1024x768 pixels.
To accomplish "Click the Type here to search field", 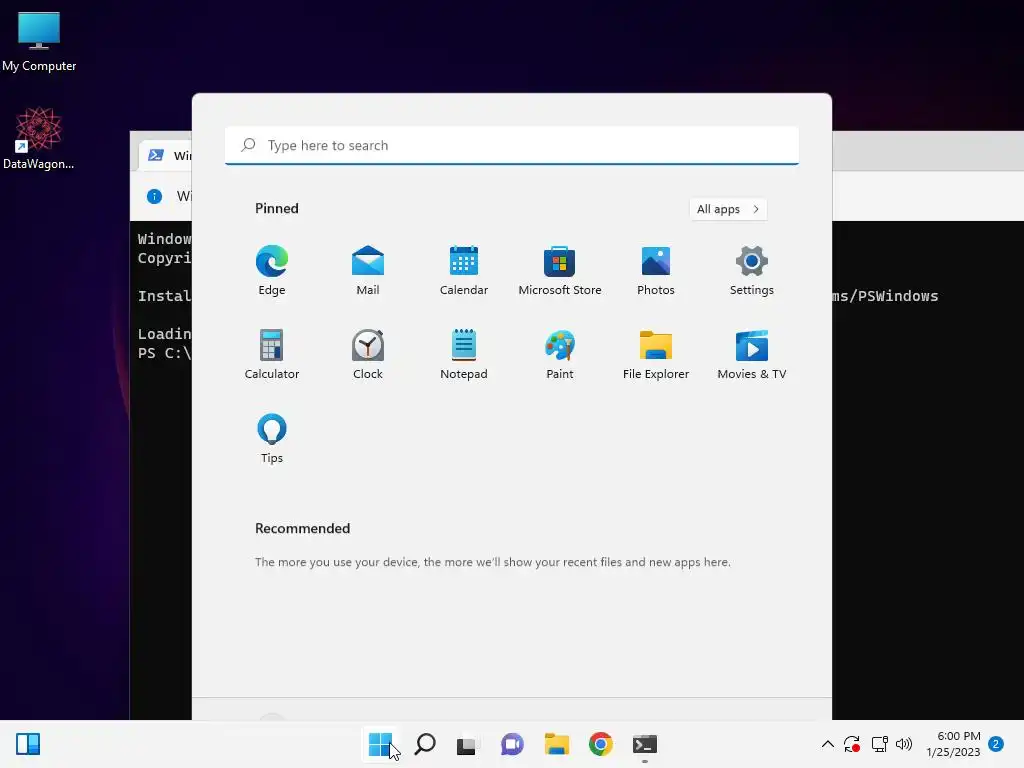I will tap(511, 145).
